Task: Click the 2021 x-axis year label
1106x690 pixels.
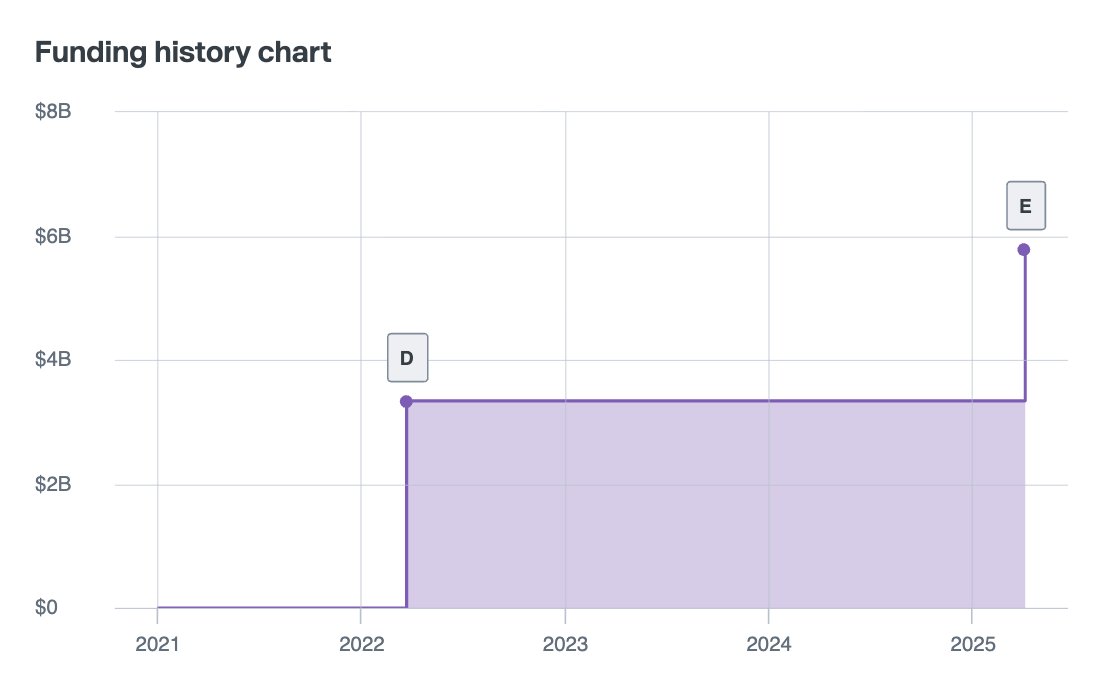Action: [x=157, y=644]
